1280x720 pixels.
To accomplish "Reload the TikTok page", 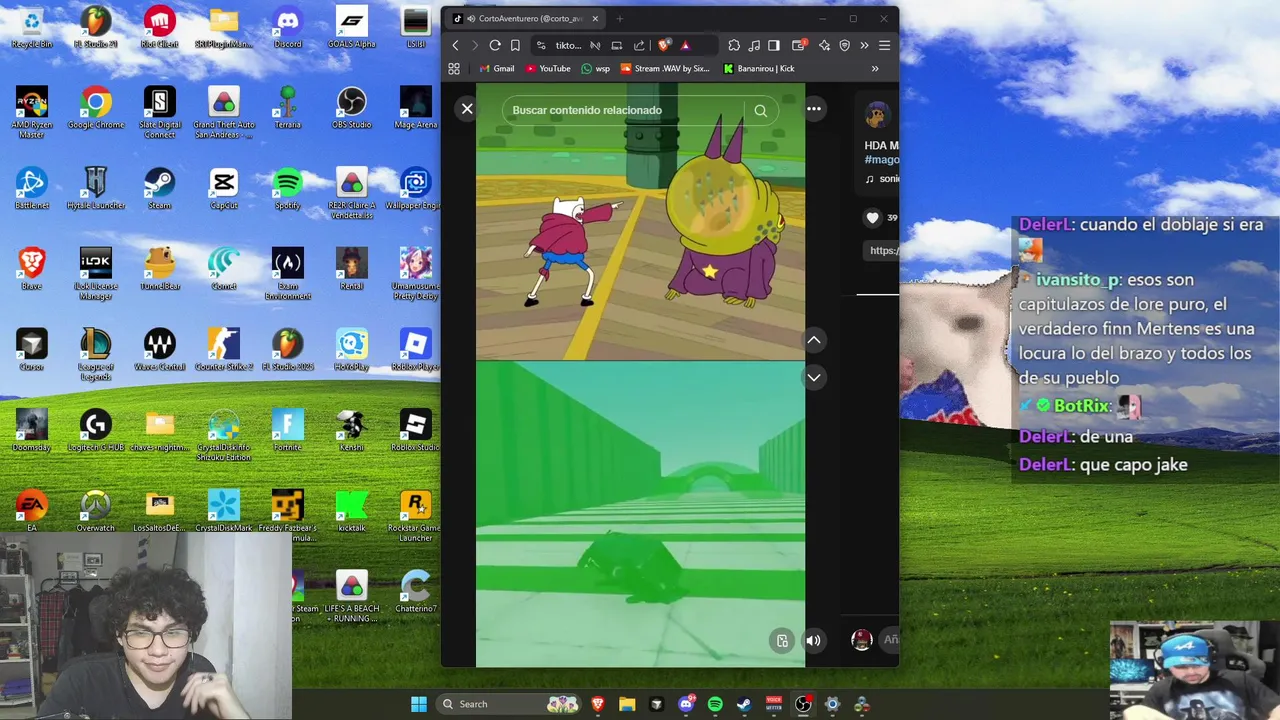I will (x=495, y=45).
